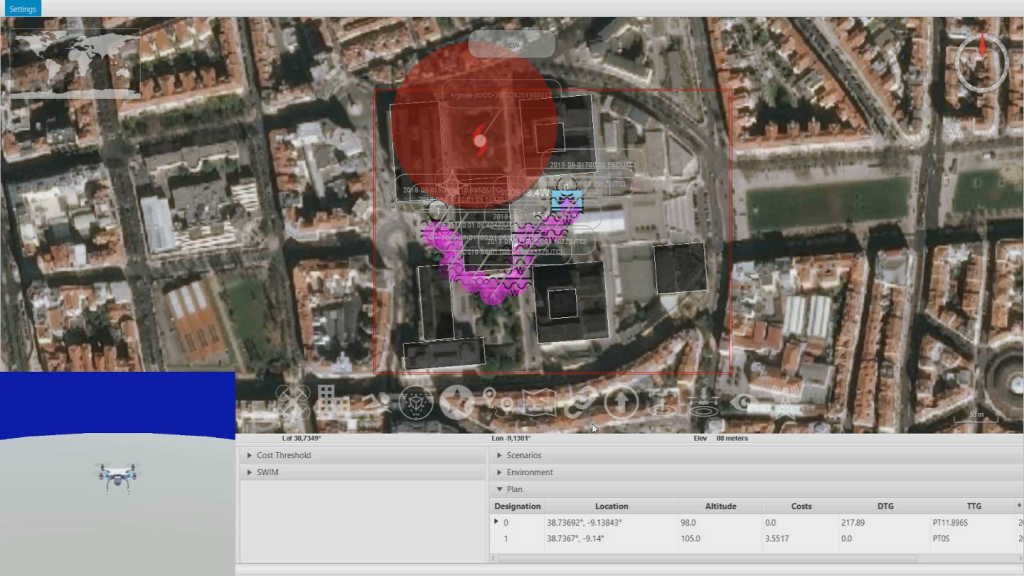Screen dimensions: 1024x576
Task: Click the drone takeoff toolbar icon
Action: point(662,402)
